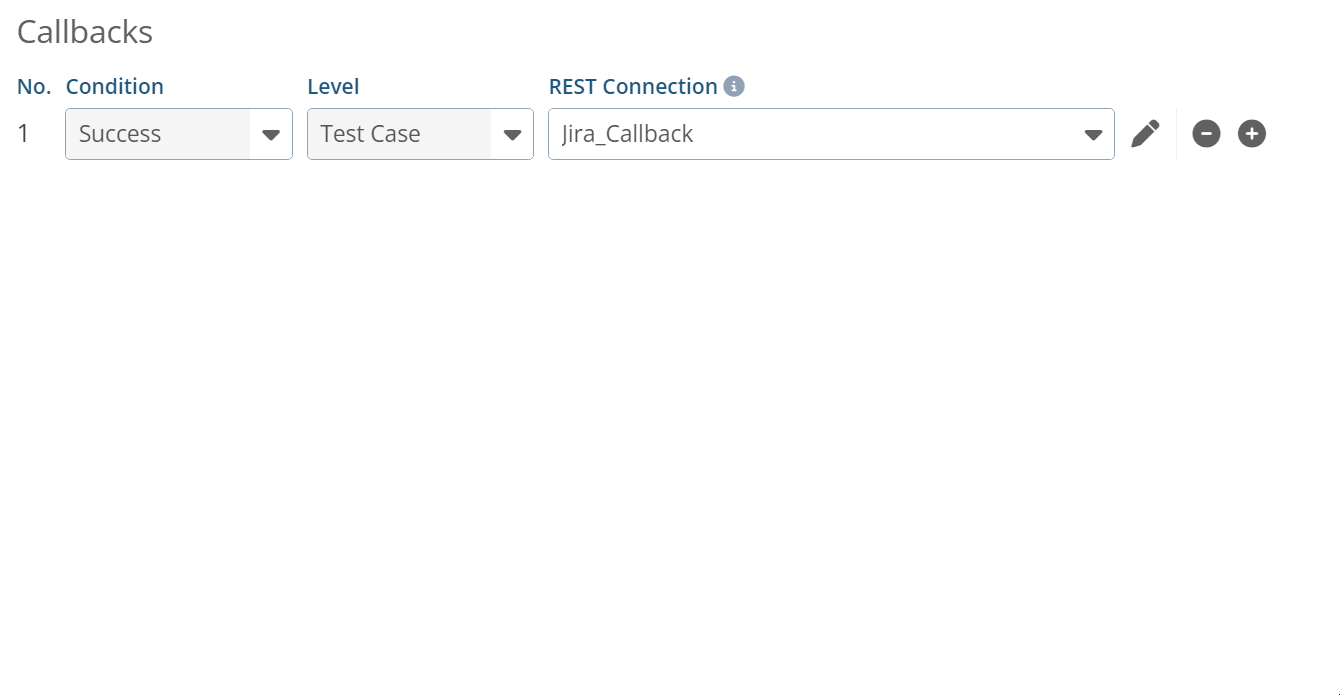The height and width of the screenshot is (695, 1340).
Task: Click the pencil icon to edit Jira_Callback connection
Action: pyautogui.click(x=1146, y=133)
